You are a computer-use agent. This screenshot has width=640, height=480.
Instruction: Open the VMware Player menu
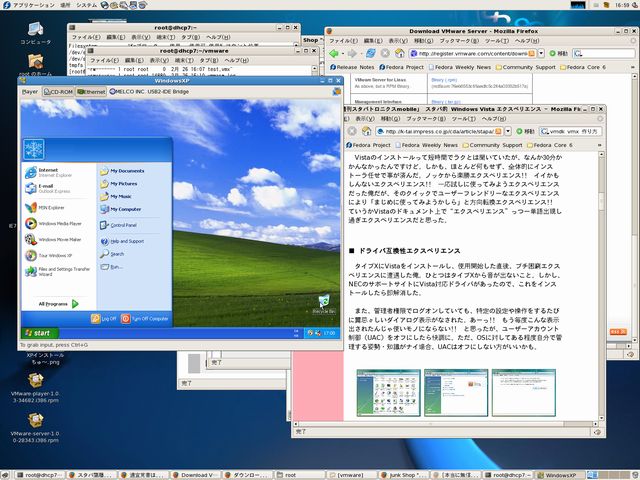click(x=30, y=92)
